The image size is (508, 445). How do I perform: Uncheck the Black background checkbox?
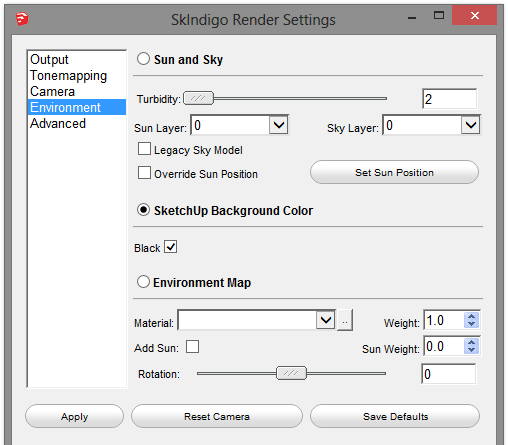171,247
